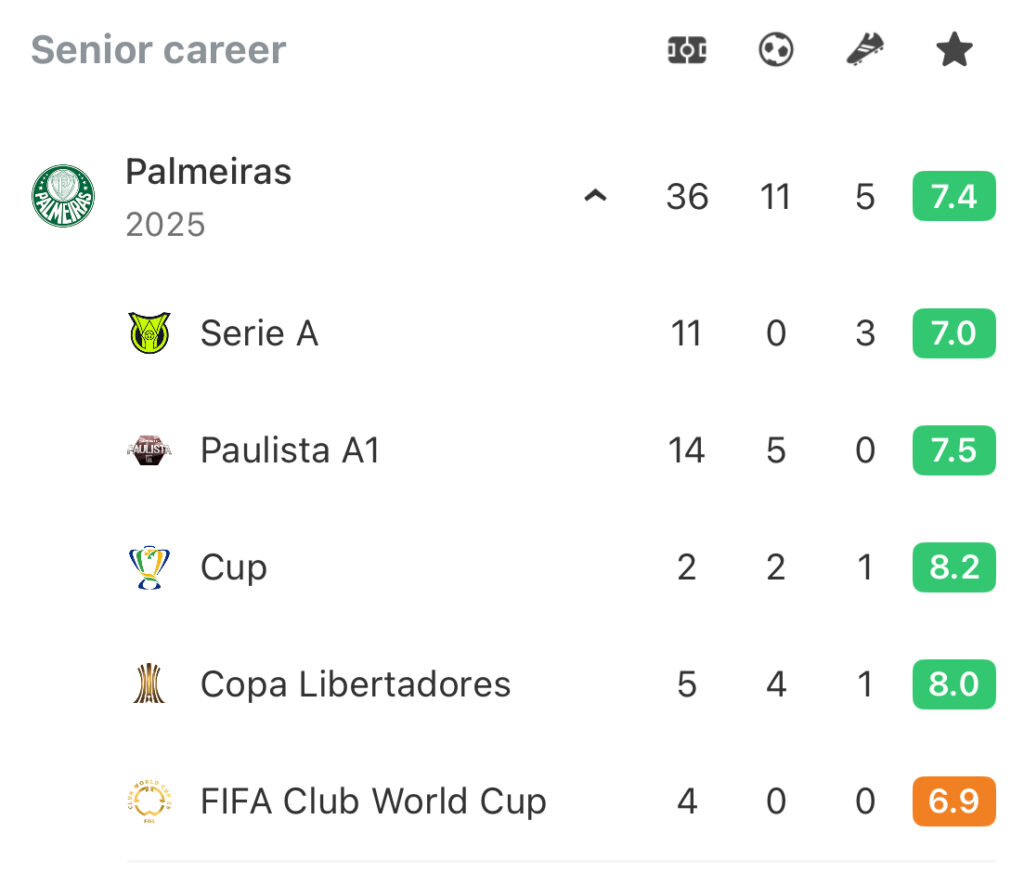The width and height of the screenshot is (1024, 885).
Task: Click the FIFA Club World Cup logo
Action: point(150,801)
